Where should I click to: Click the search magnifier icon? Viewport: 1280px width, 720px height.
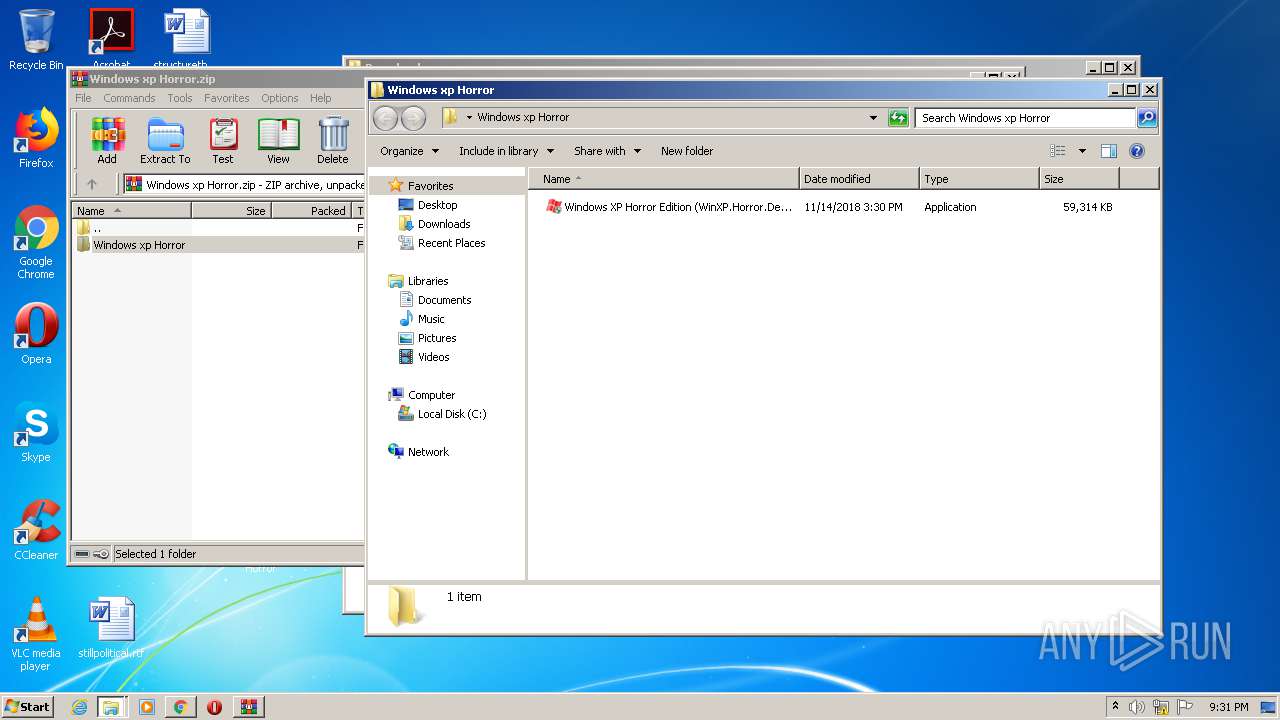[1147, 118]
